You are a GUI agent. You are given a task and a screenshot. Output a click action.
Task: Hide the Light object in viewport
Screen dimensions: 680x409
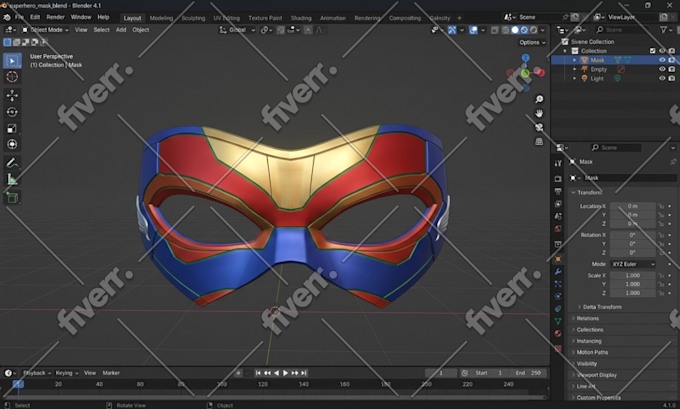(662, 78)
